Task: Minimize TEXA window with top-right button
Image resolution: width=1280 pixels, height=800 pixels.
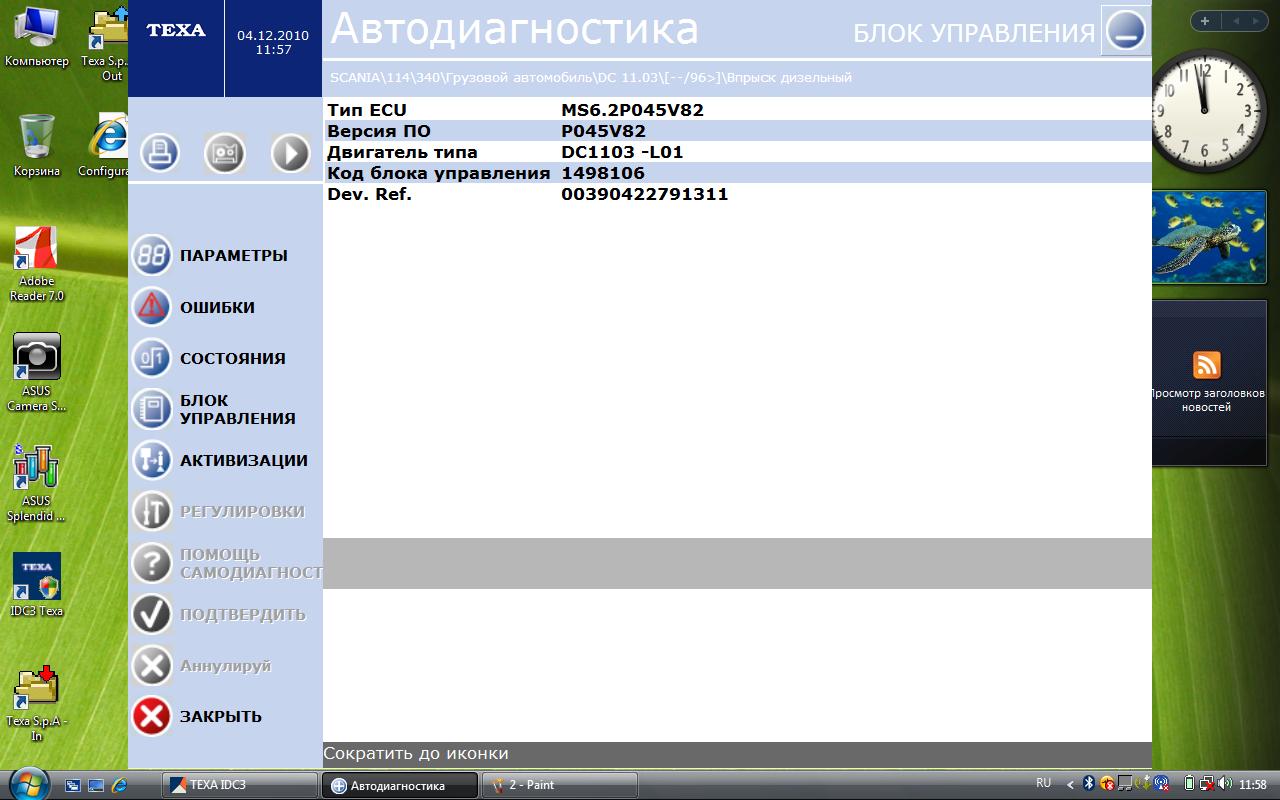Action: click(x=1126, y=30)
